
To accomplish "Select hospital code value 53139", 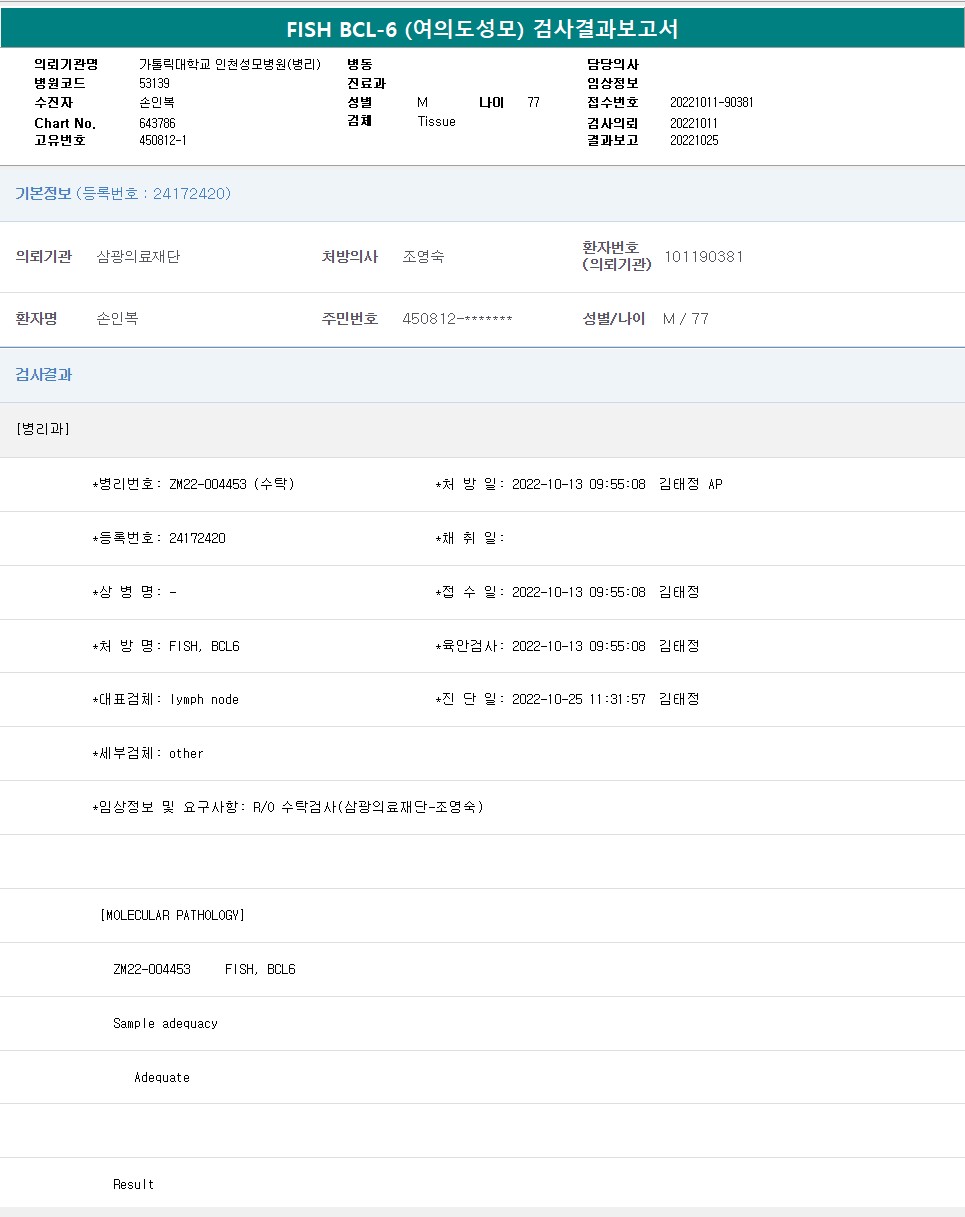I will [154, 84].
